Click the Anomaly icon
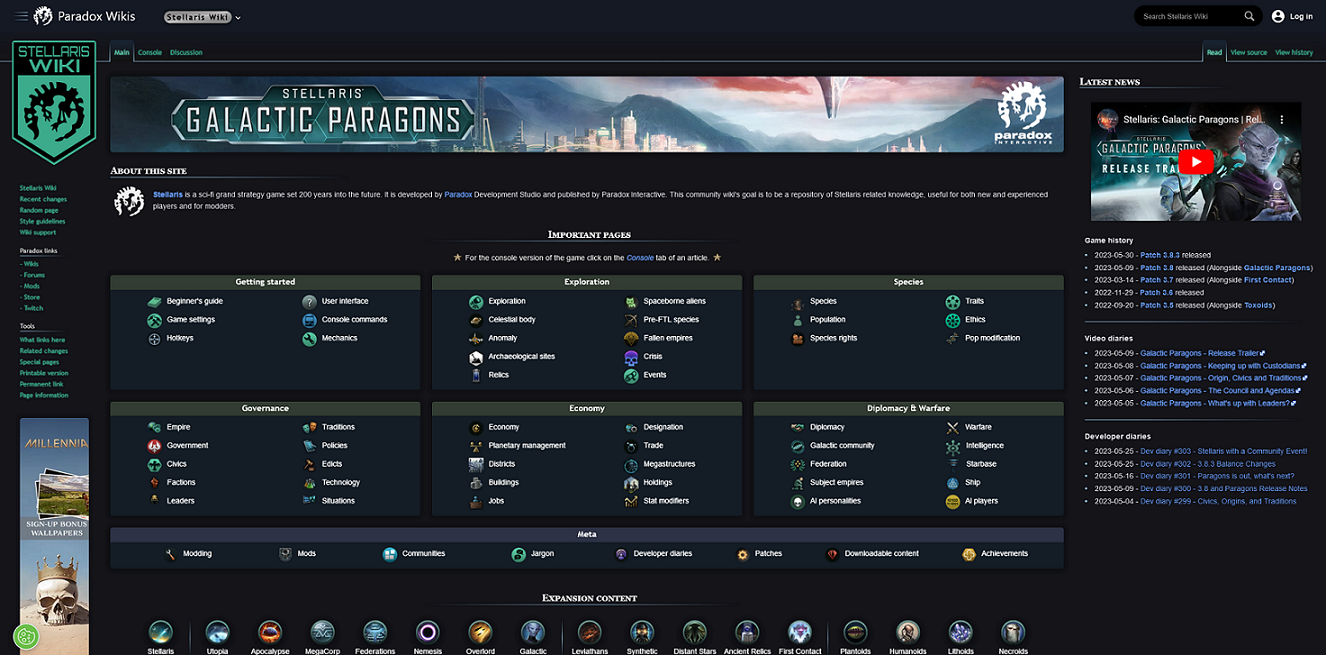 coord(476,338)
